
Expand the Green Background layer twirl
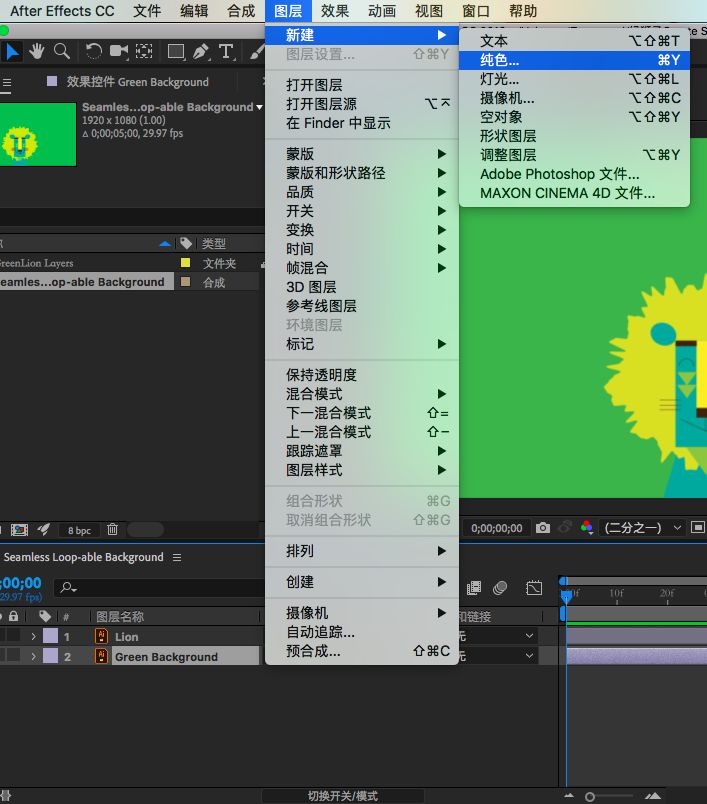click(x=33, y=657)
